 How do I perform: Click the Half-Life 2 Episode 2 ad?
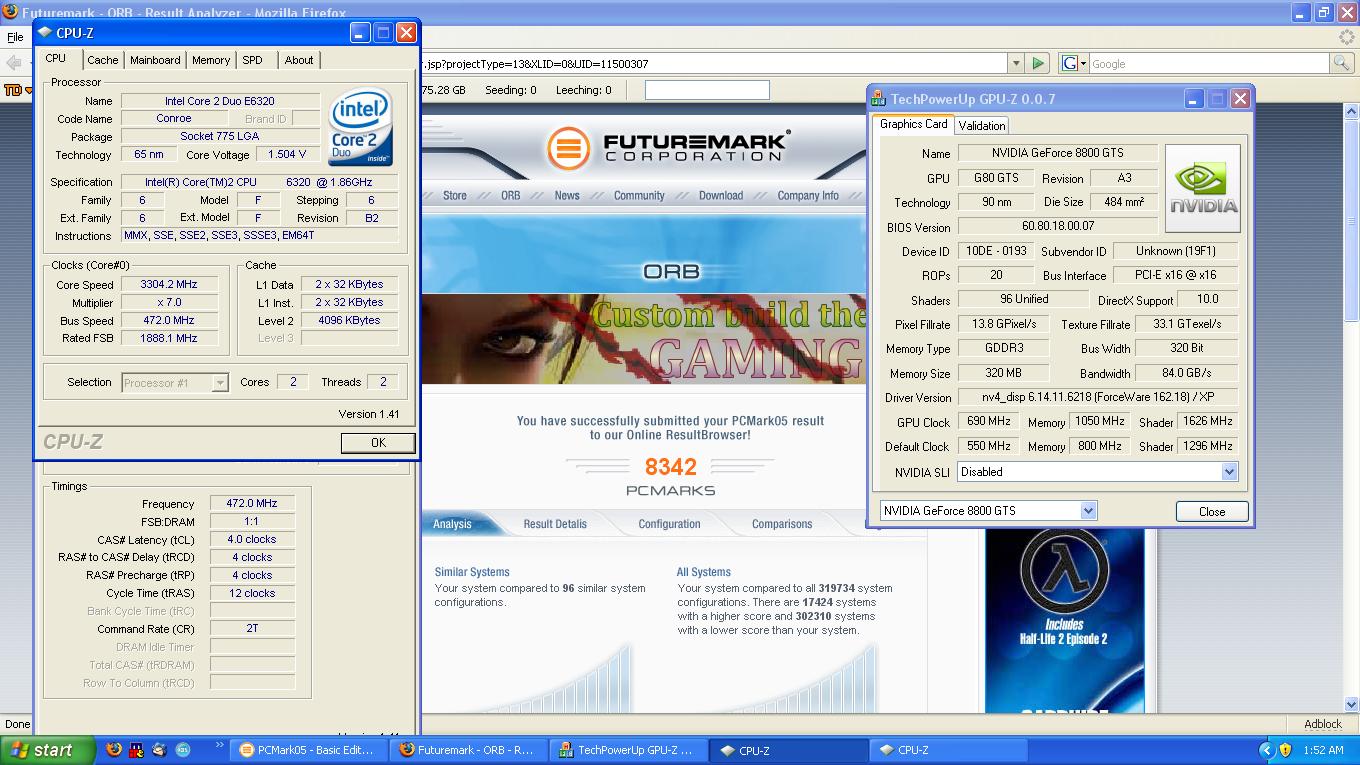(x=1065, y=620)
